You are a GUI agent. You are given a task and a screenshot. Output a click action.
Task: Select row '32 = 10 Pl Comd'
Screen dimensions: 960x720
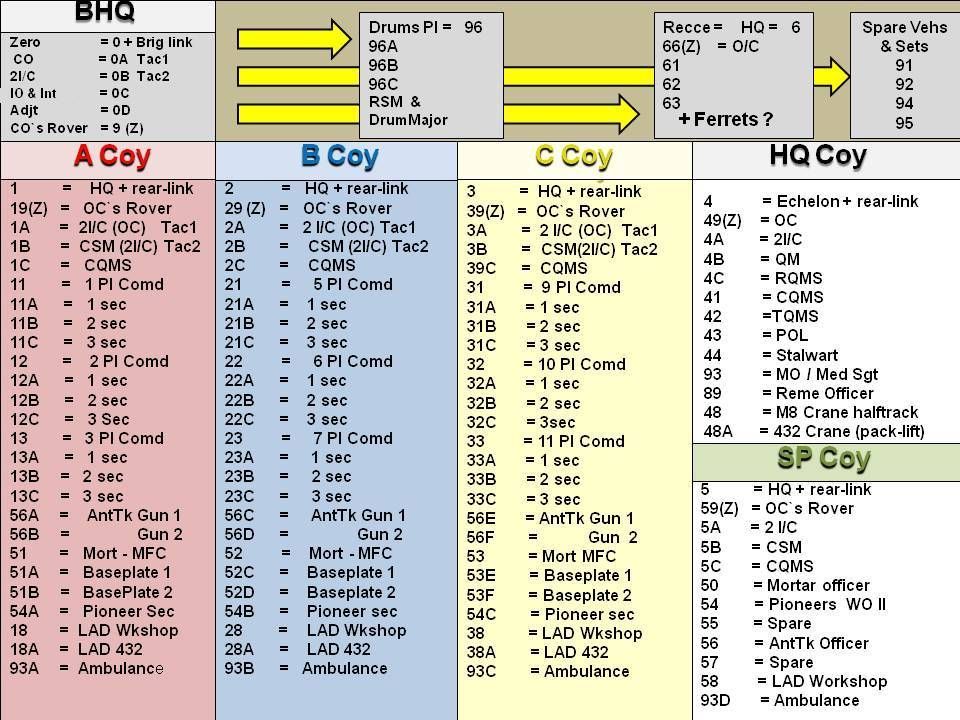click(x=546, y=364)
